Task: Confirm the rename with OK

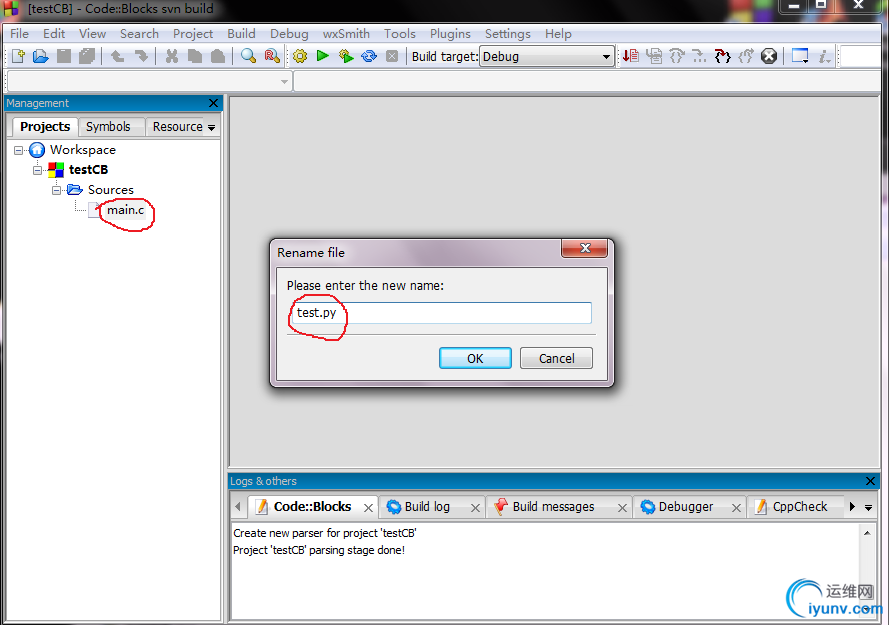Action: pos(475,358)
